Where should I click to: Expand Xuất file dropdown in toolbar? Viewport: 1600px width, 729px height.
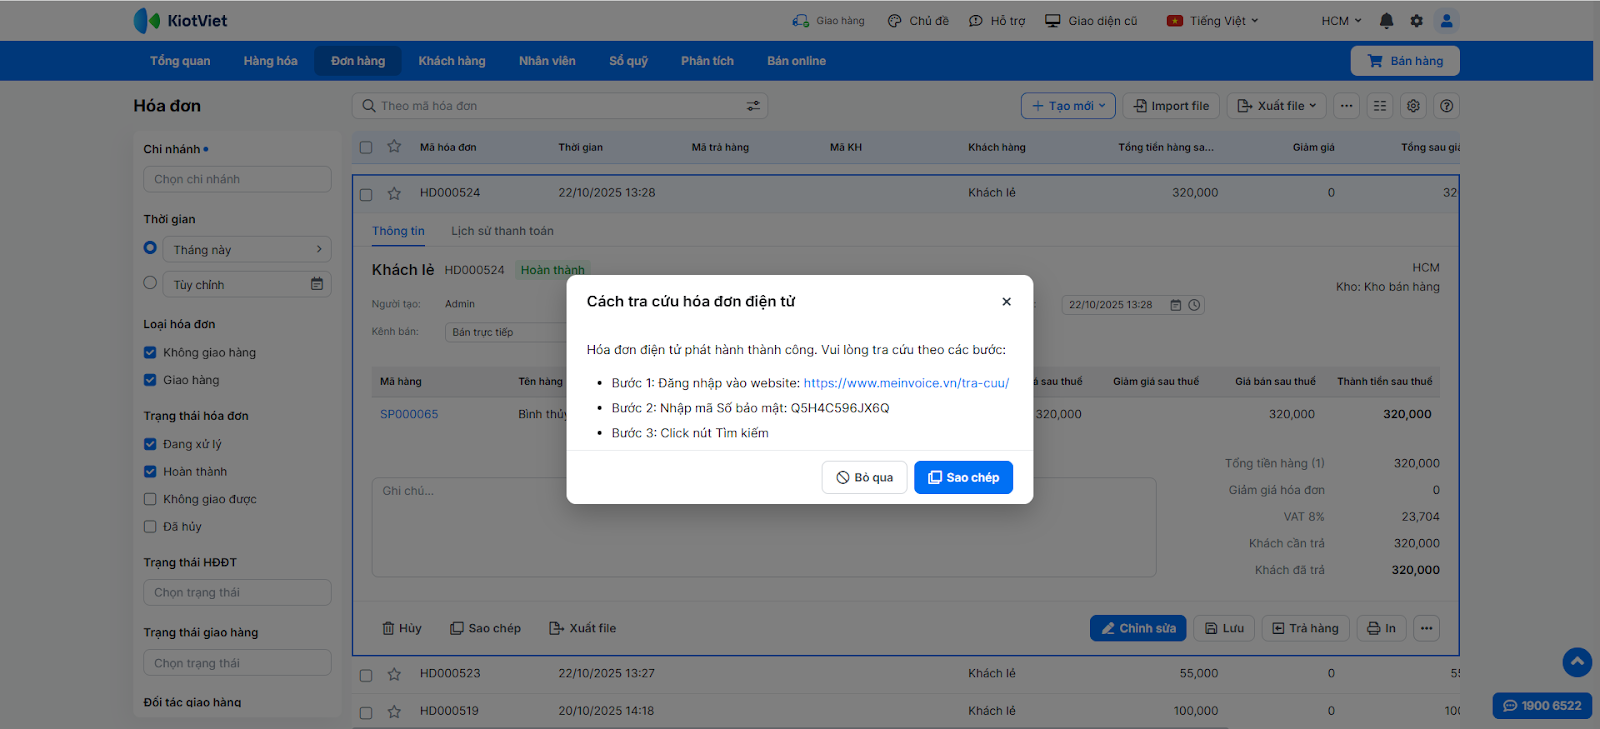(x=1277, y=106)
